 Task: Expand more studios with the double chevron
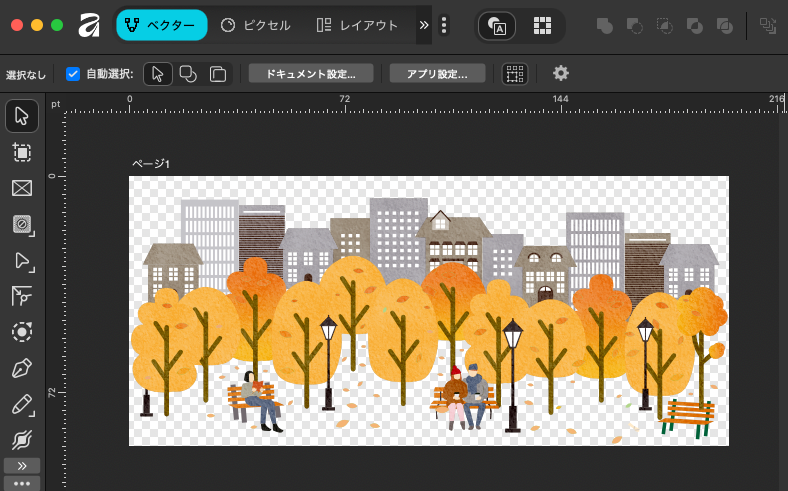click(424, 25)
